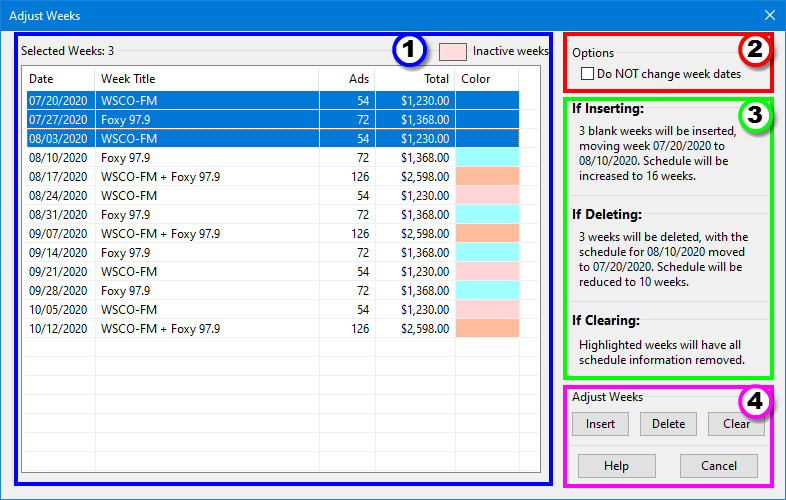
Task: Click the orange color cell for 09/07/2020
Action: (487, 234)
